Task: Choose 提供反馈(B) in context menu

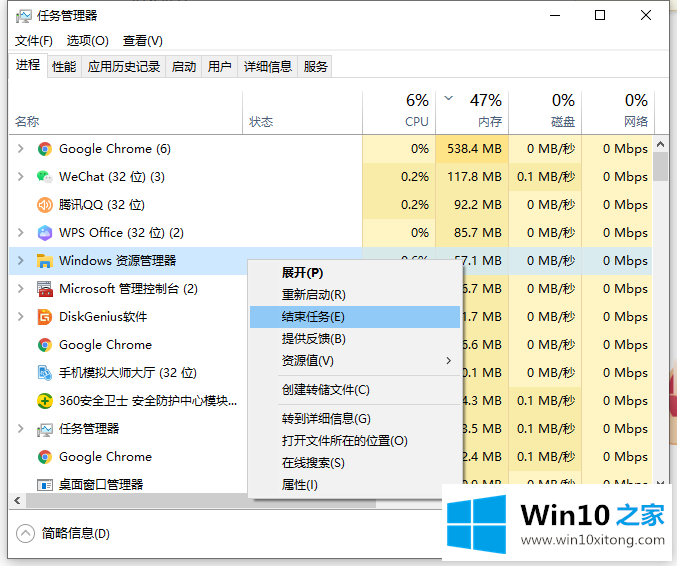Action: point(355,339)
